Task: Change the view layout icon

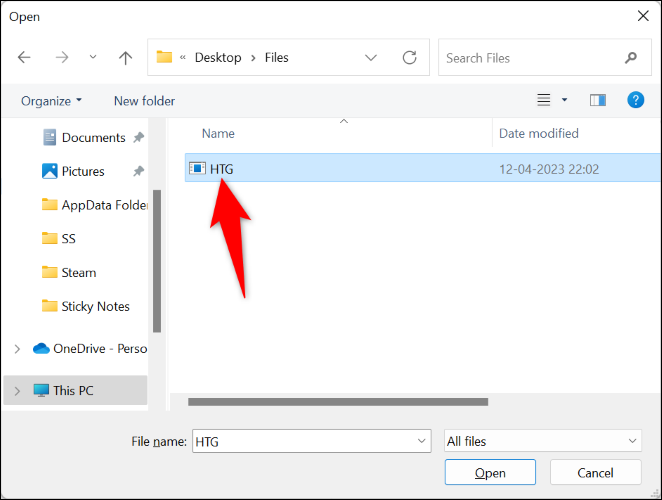Action: click(543, 100)
